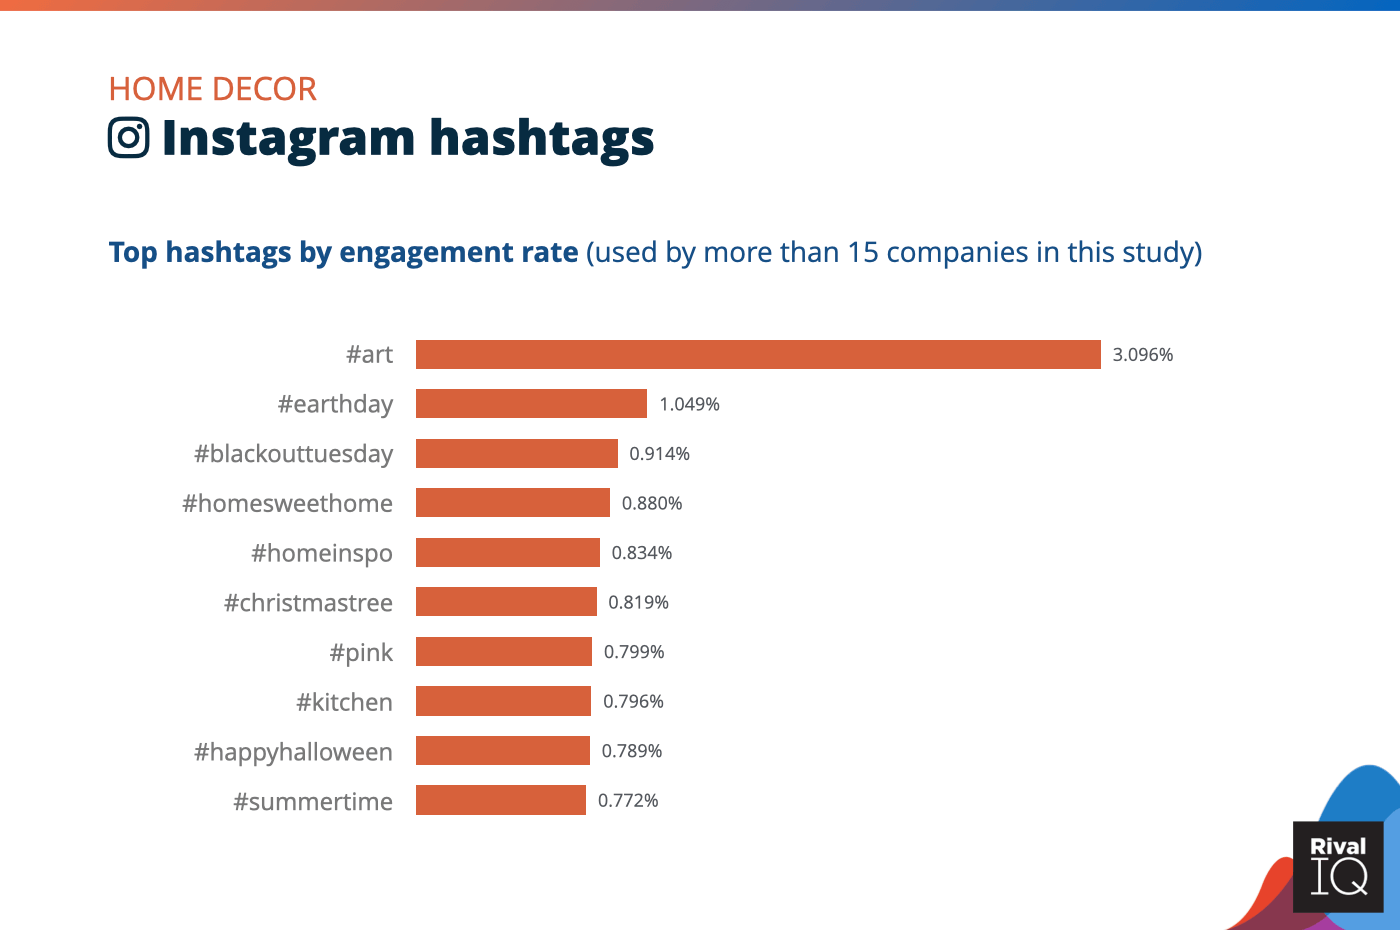Select the #kitchen hashtag label
Image resolution: width=1400 pixels, height=930 pixels.
click(344, 702)
